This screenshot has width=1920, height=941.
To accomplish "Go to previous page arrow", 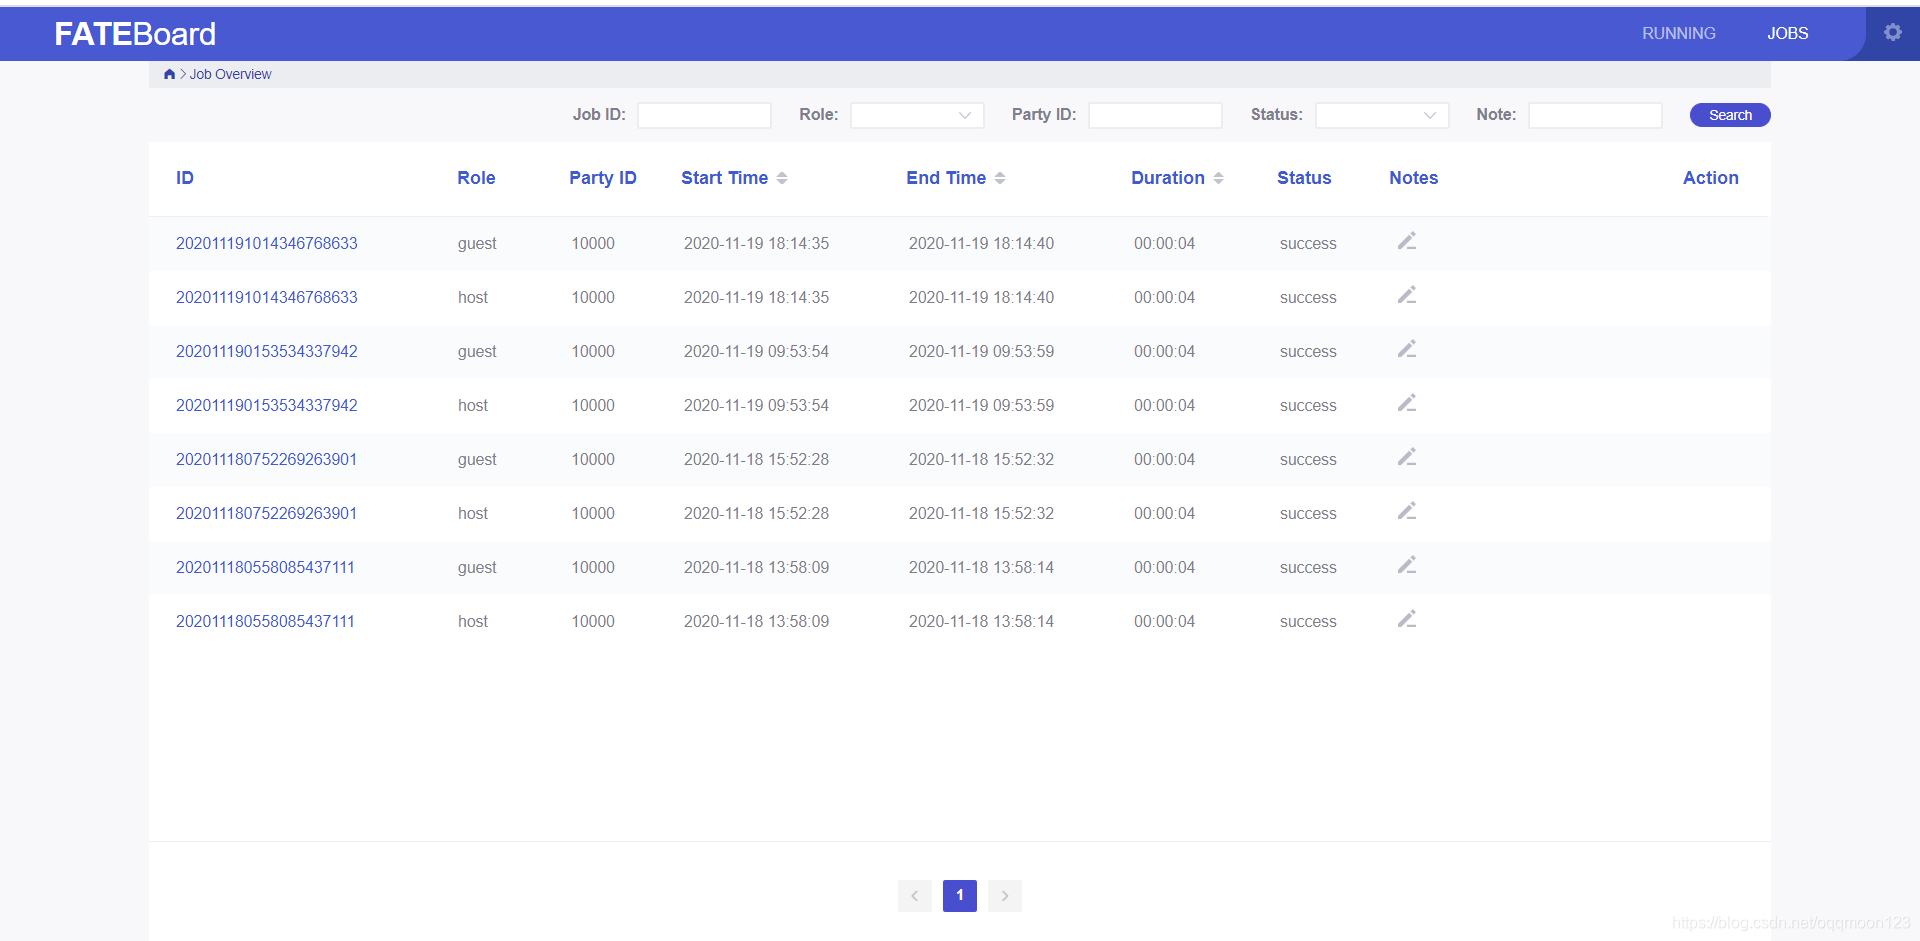I will point(915,896).
